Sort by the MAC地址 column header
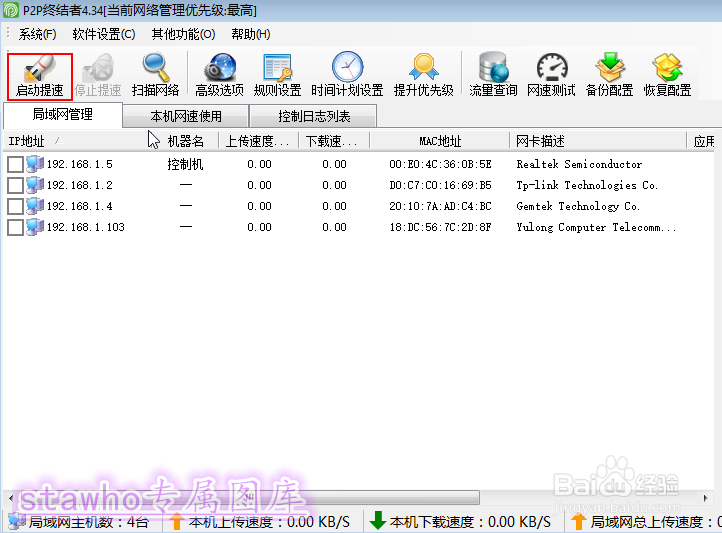The image size is (722, 533). point(440,141)
